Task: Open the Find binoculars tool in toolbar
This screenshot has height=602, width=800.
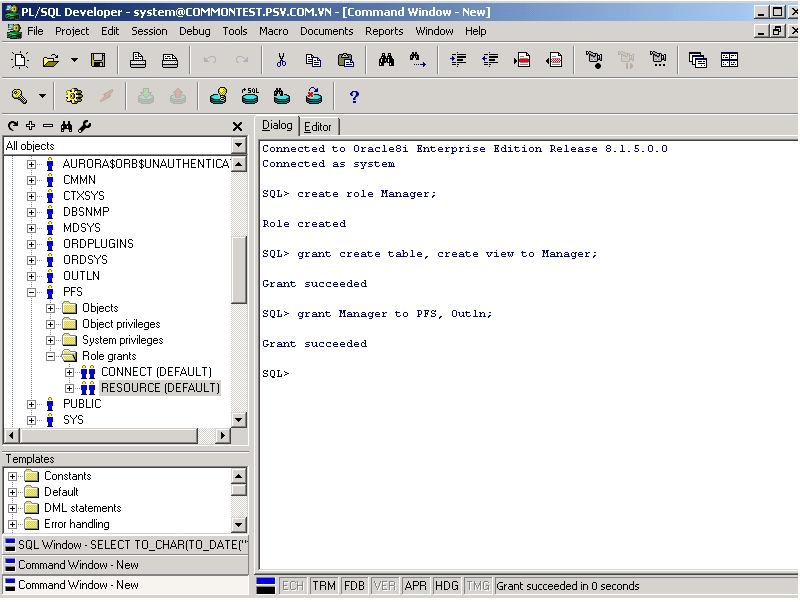Action: (386, 60)
